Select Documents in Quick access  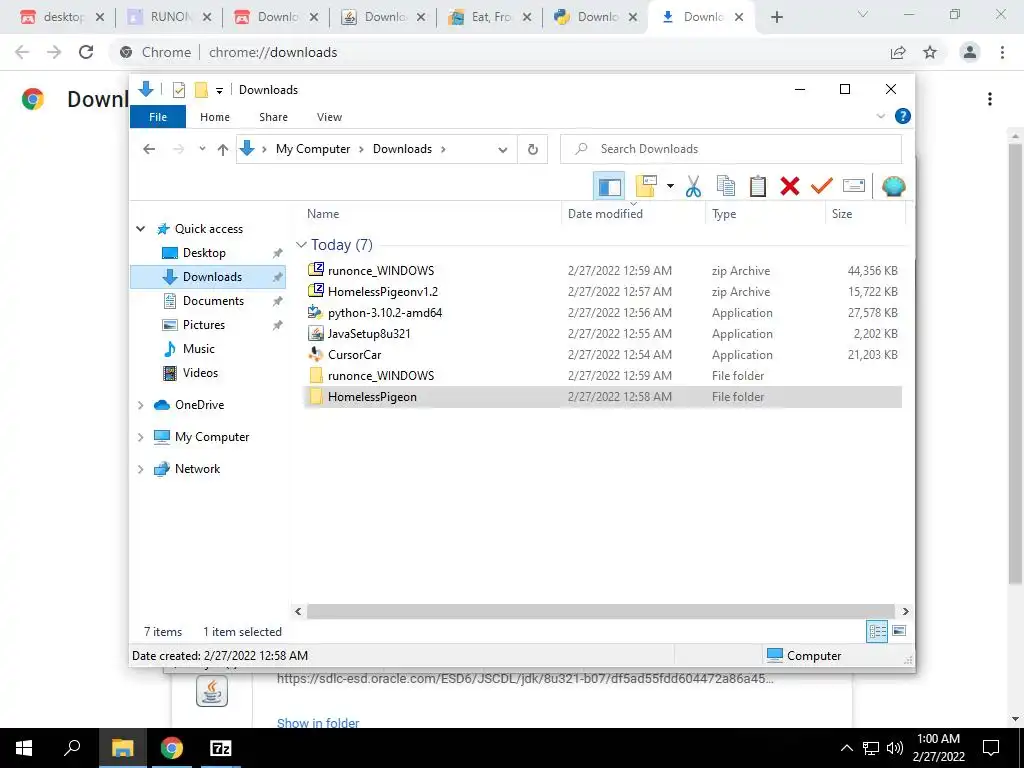213,301
